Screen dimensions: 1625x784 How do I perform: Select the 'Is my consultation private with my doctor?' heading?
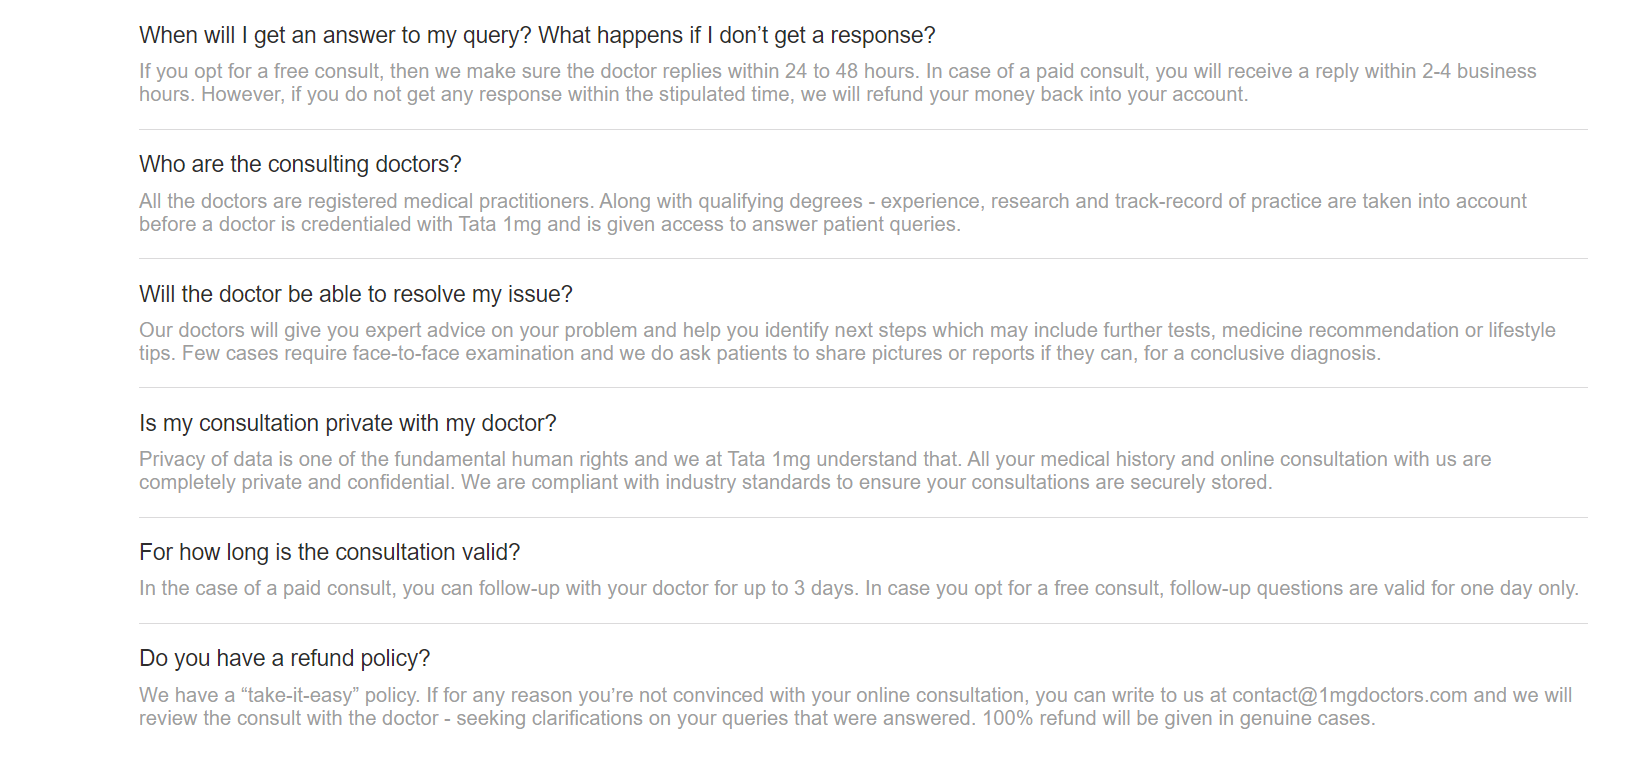(x=348, y=424)
